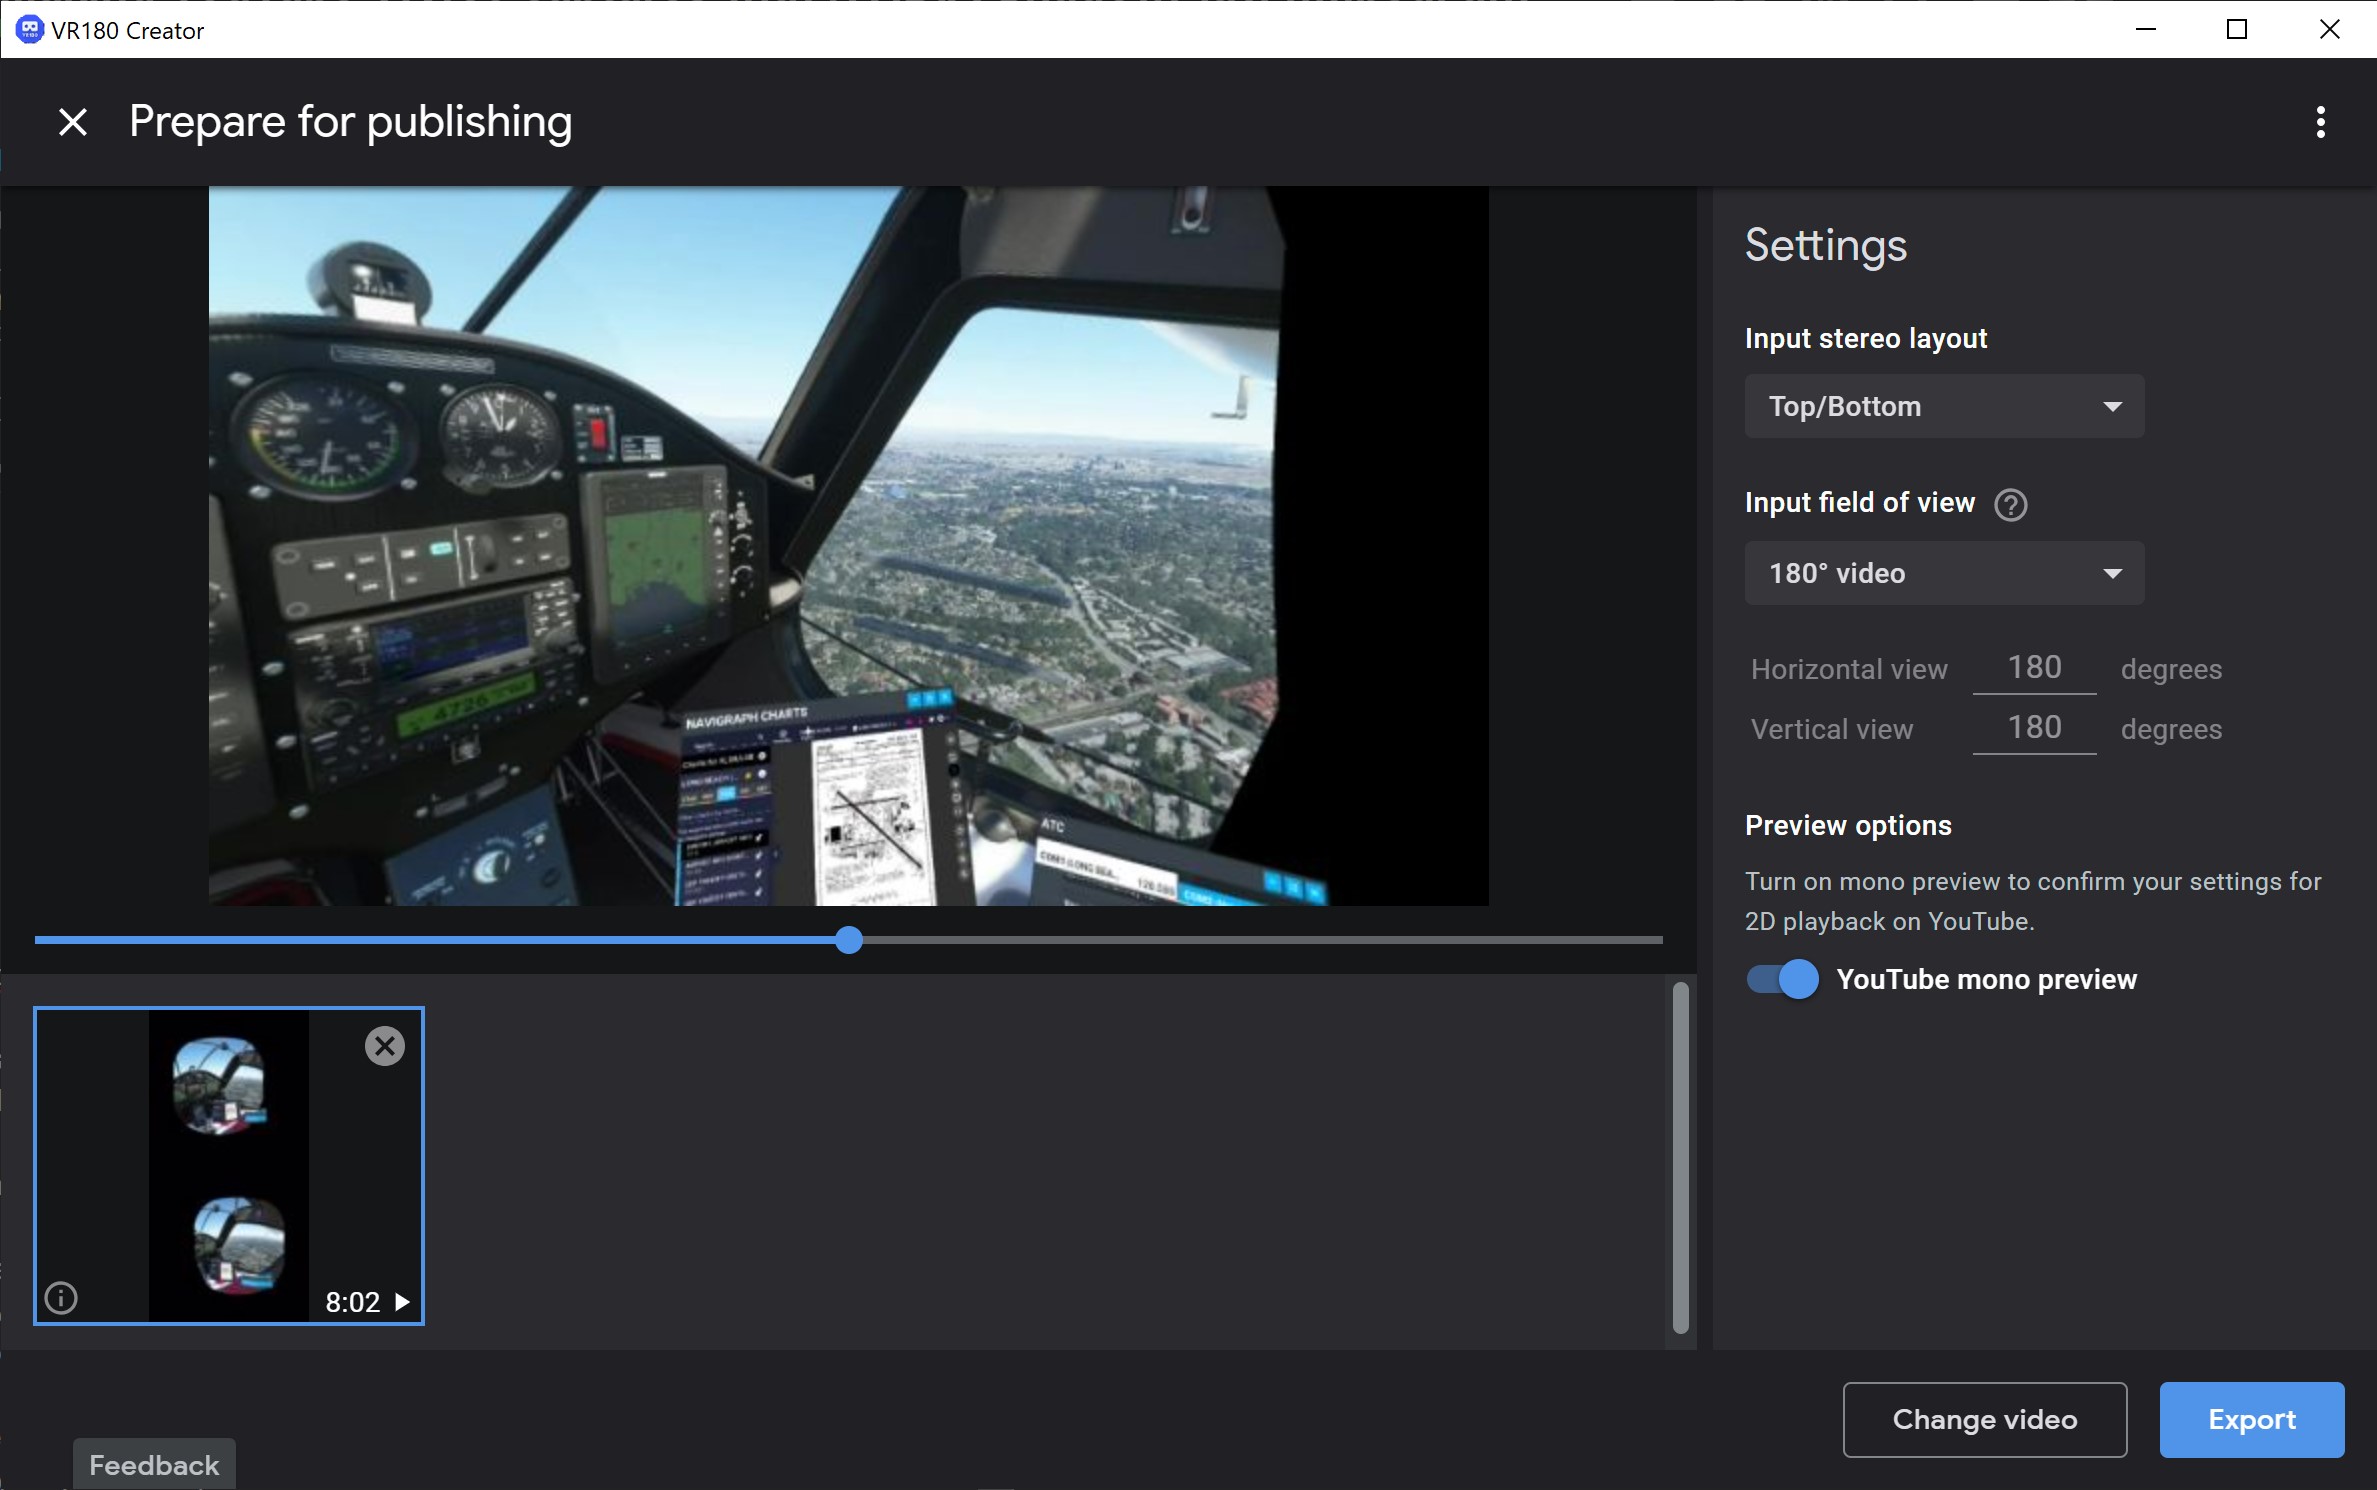Click the Vertical view degrees field

pyautogui.click(x=2034, y=728)
